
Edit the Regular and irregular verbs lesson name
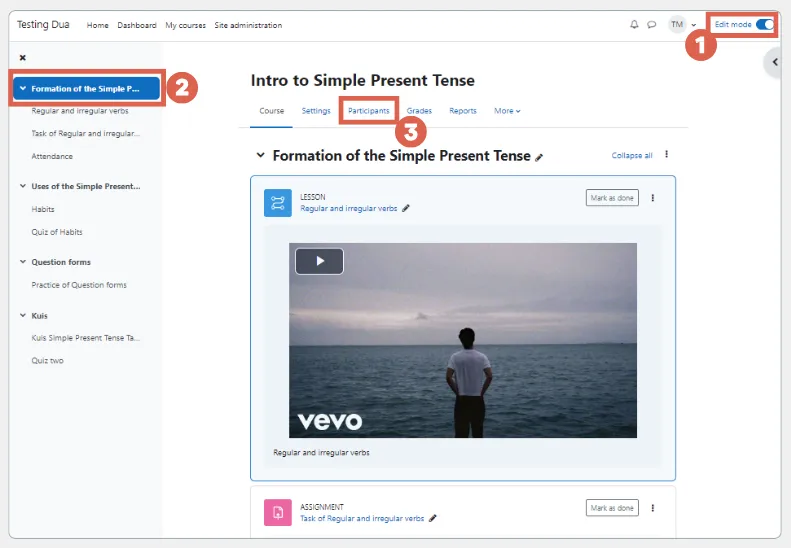pyautogui.click(x=406, y=209)
